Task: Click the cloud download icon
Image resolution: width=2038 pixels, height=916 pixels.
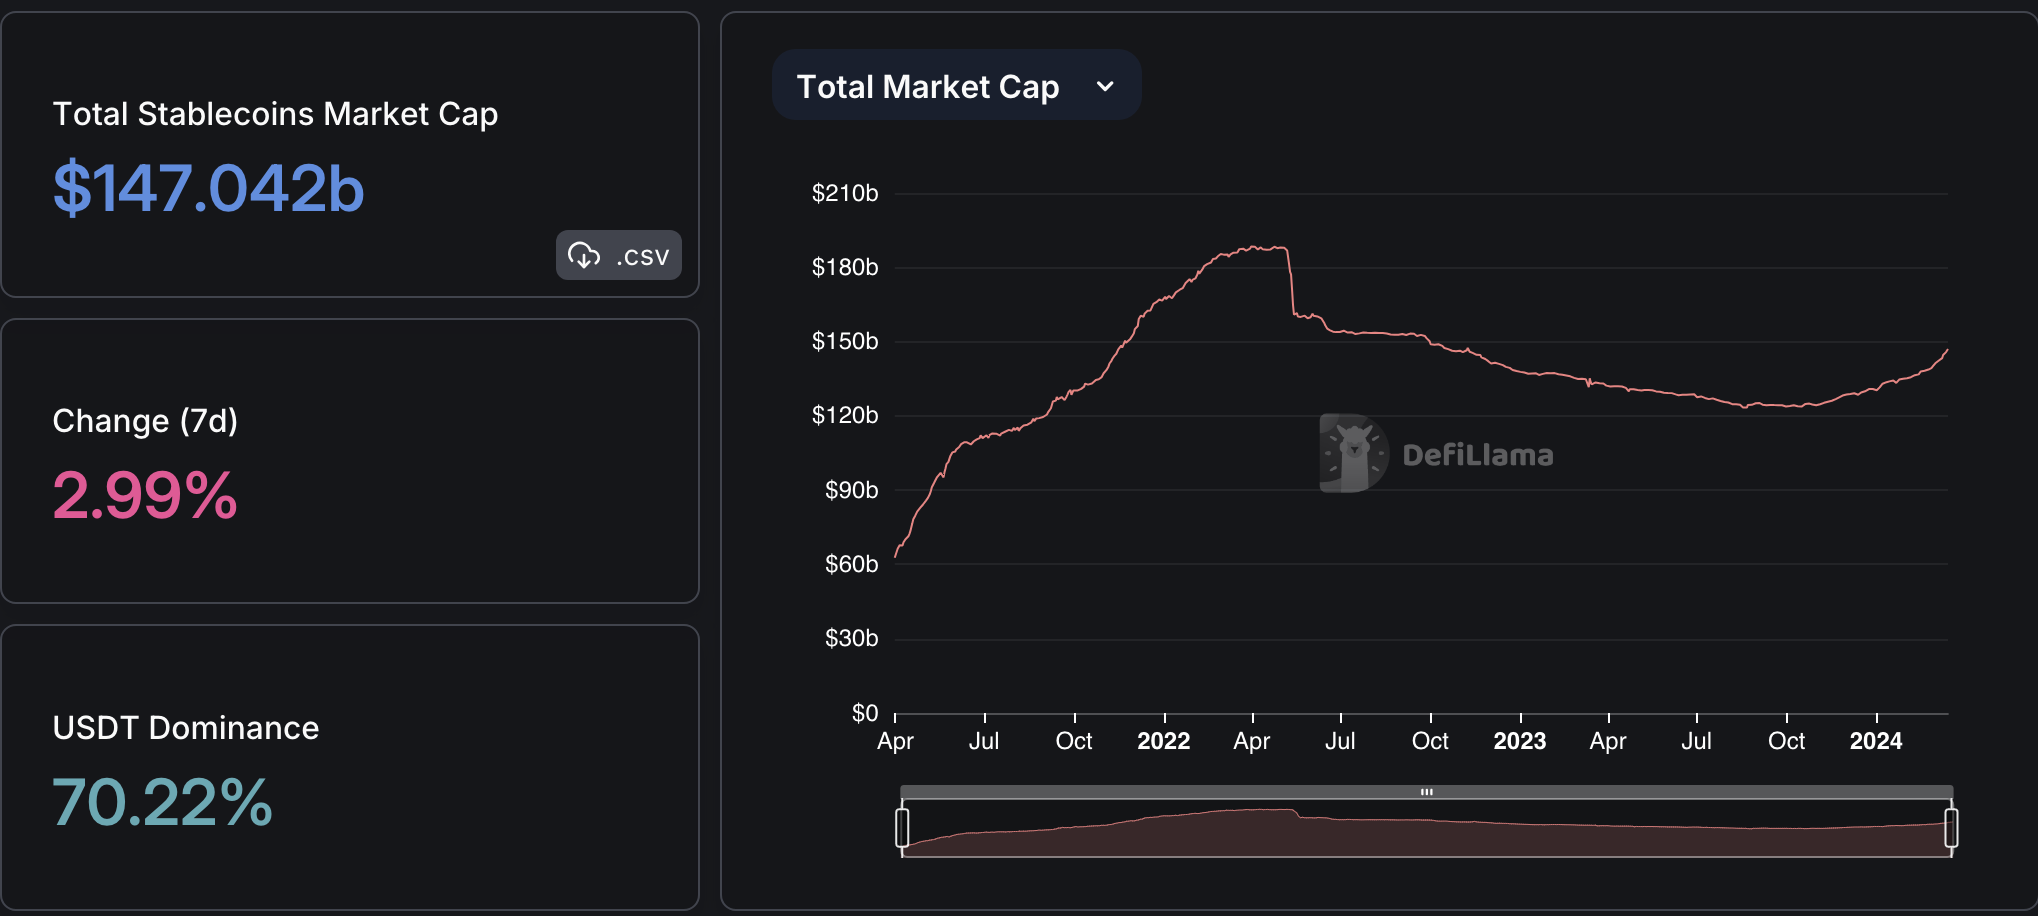Action: pyautogui.click(x=584, y=255)
